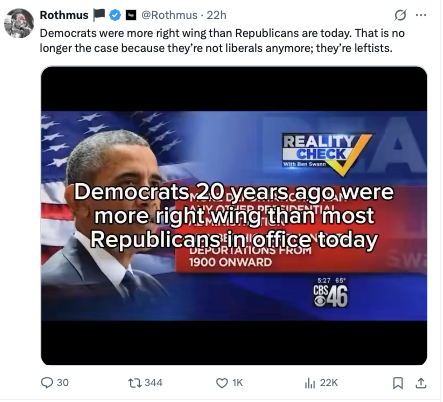The width and height of the screenshot is (443, 402).
Task: Open Rothmus profile picture avatar
Action: 19,23
